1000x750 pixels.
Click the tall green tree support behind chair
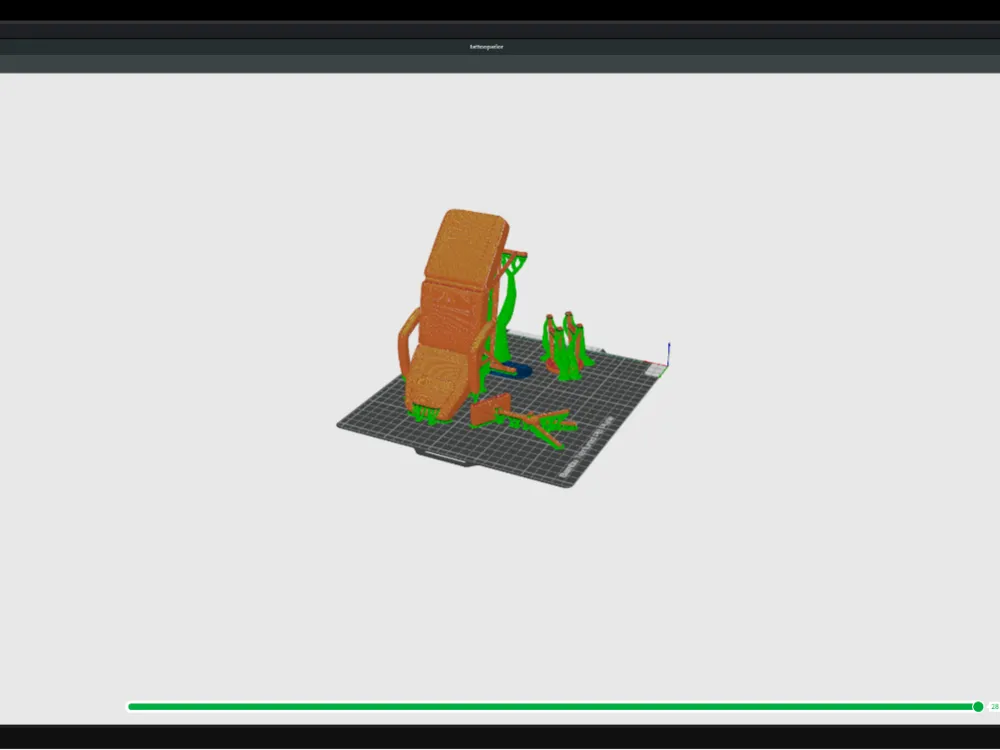(509, 306)
